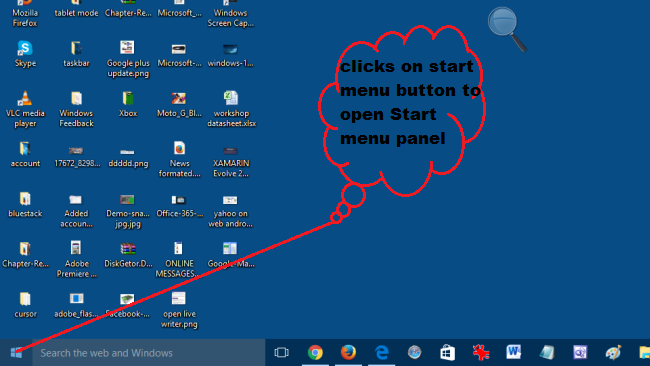Screen dimensions: 650x366
Task: Select the workshop datasheet.xlsx file
Action: (231, 109)
